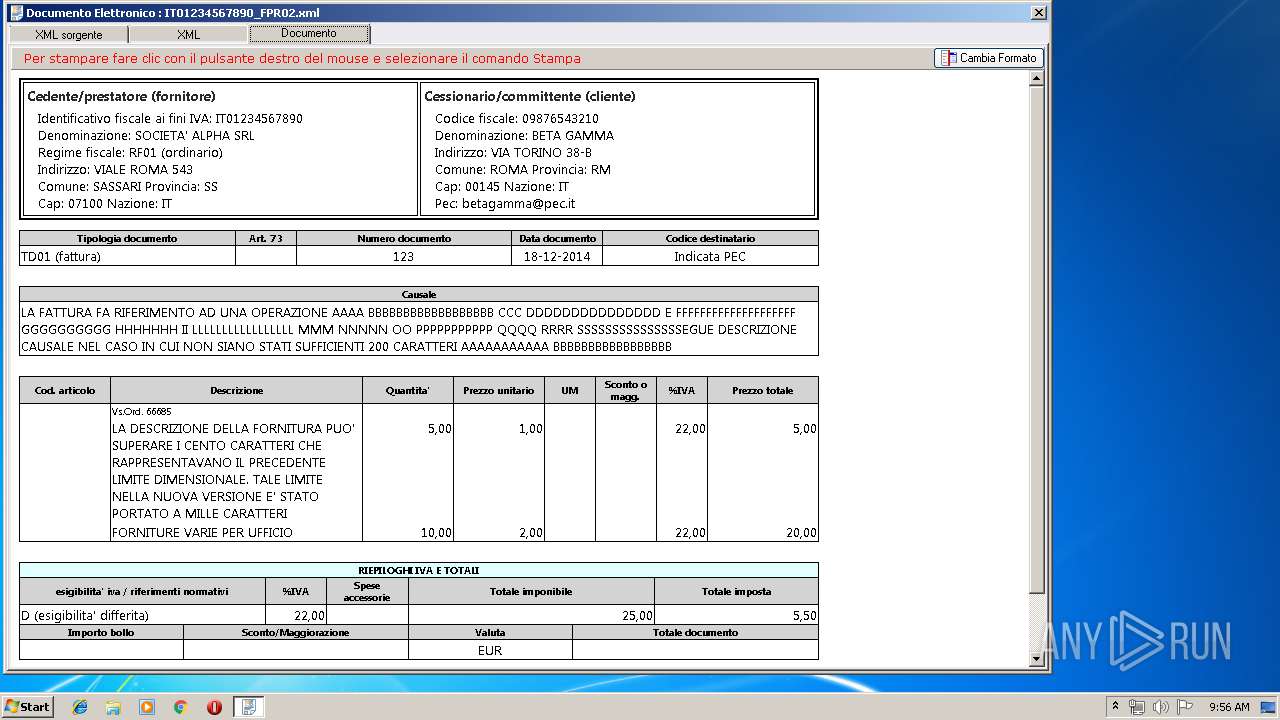Click the Totale imposta value 5,50

pos(805,616)
